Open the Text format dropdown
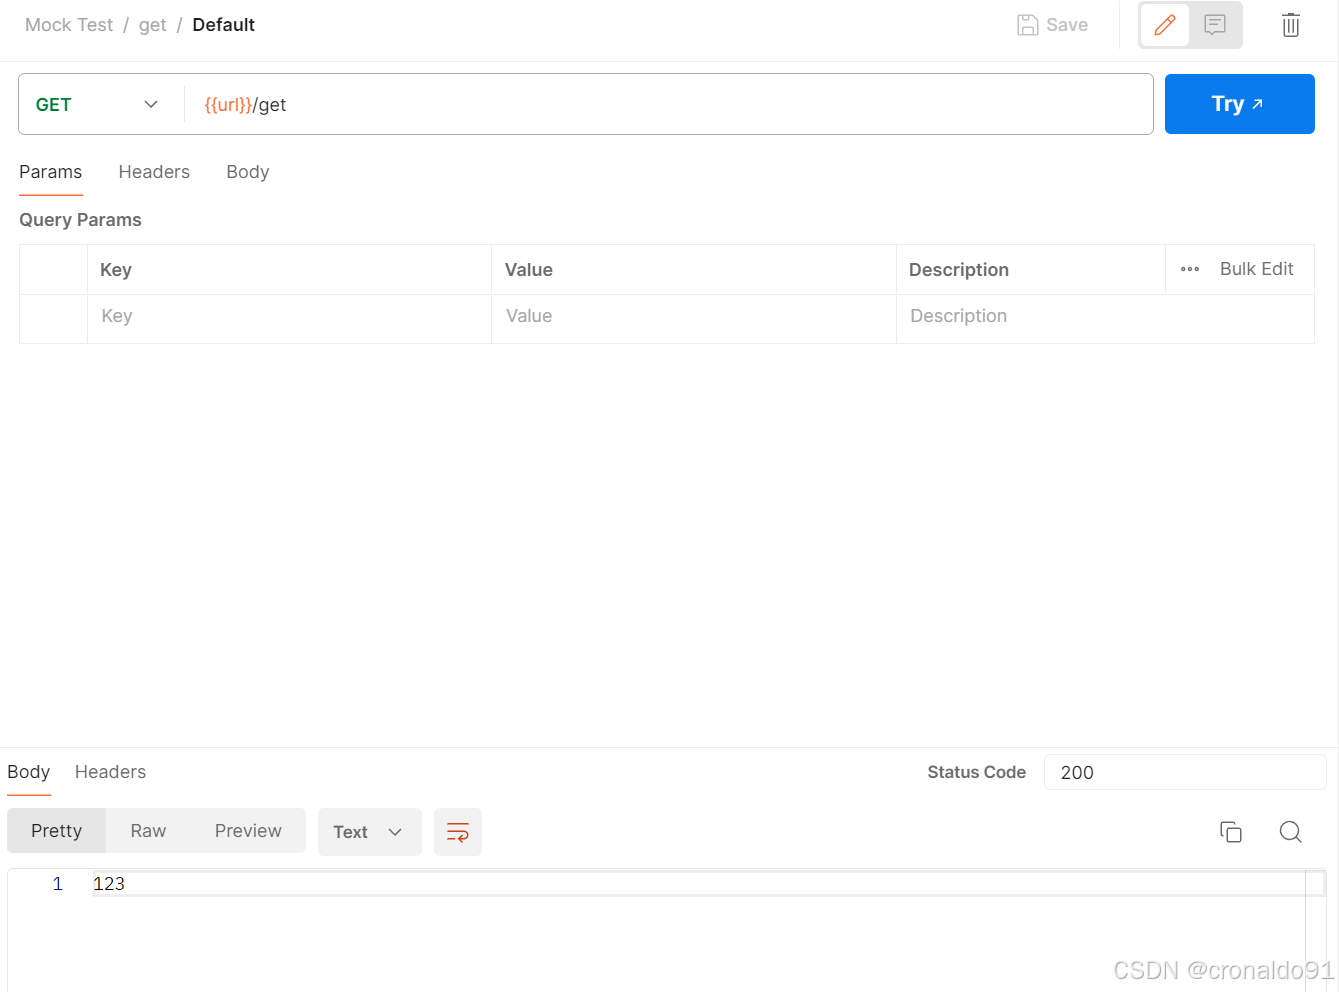The height and width of the screenshot is (992, 1339). (370, 832)
